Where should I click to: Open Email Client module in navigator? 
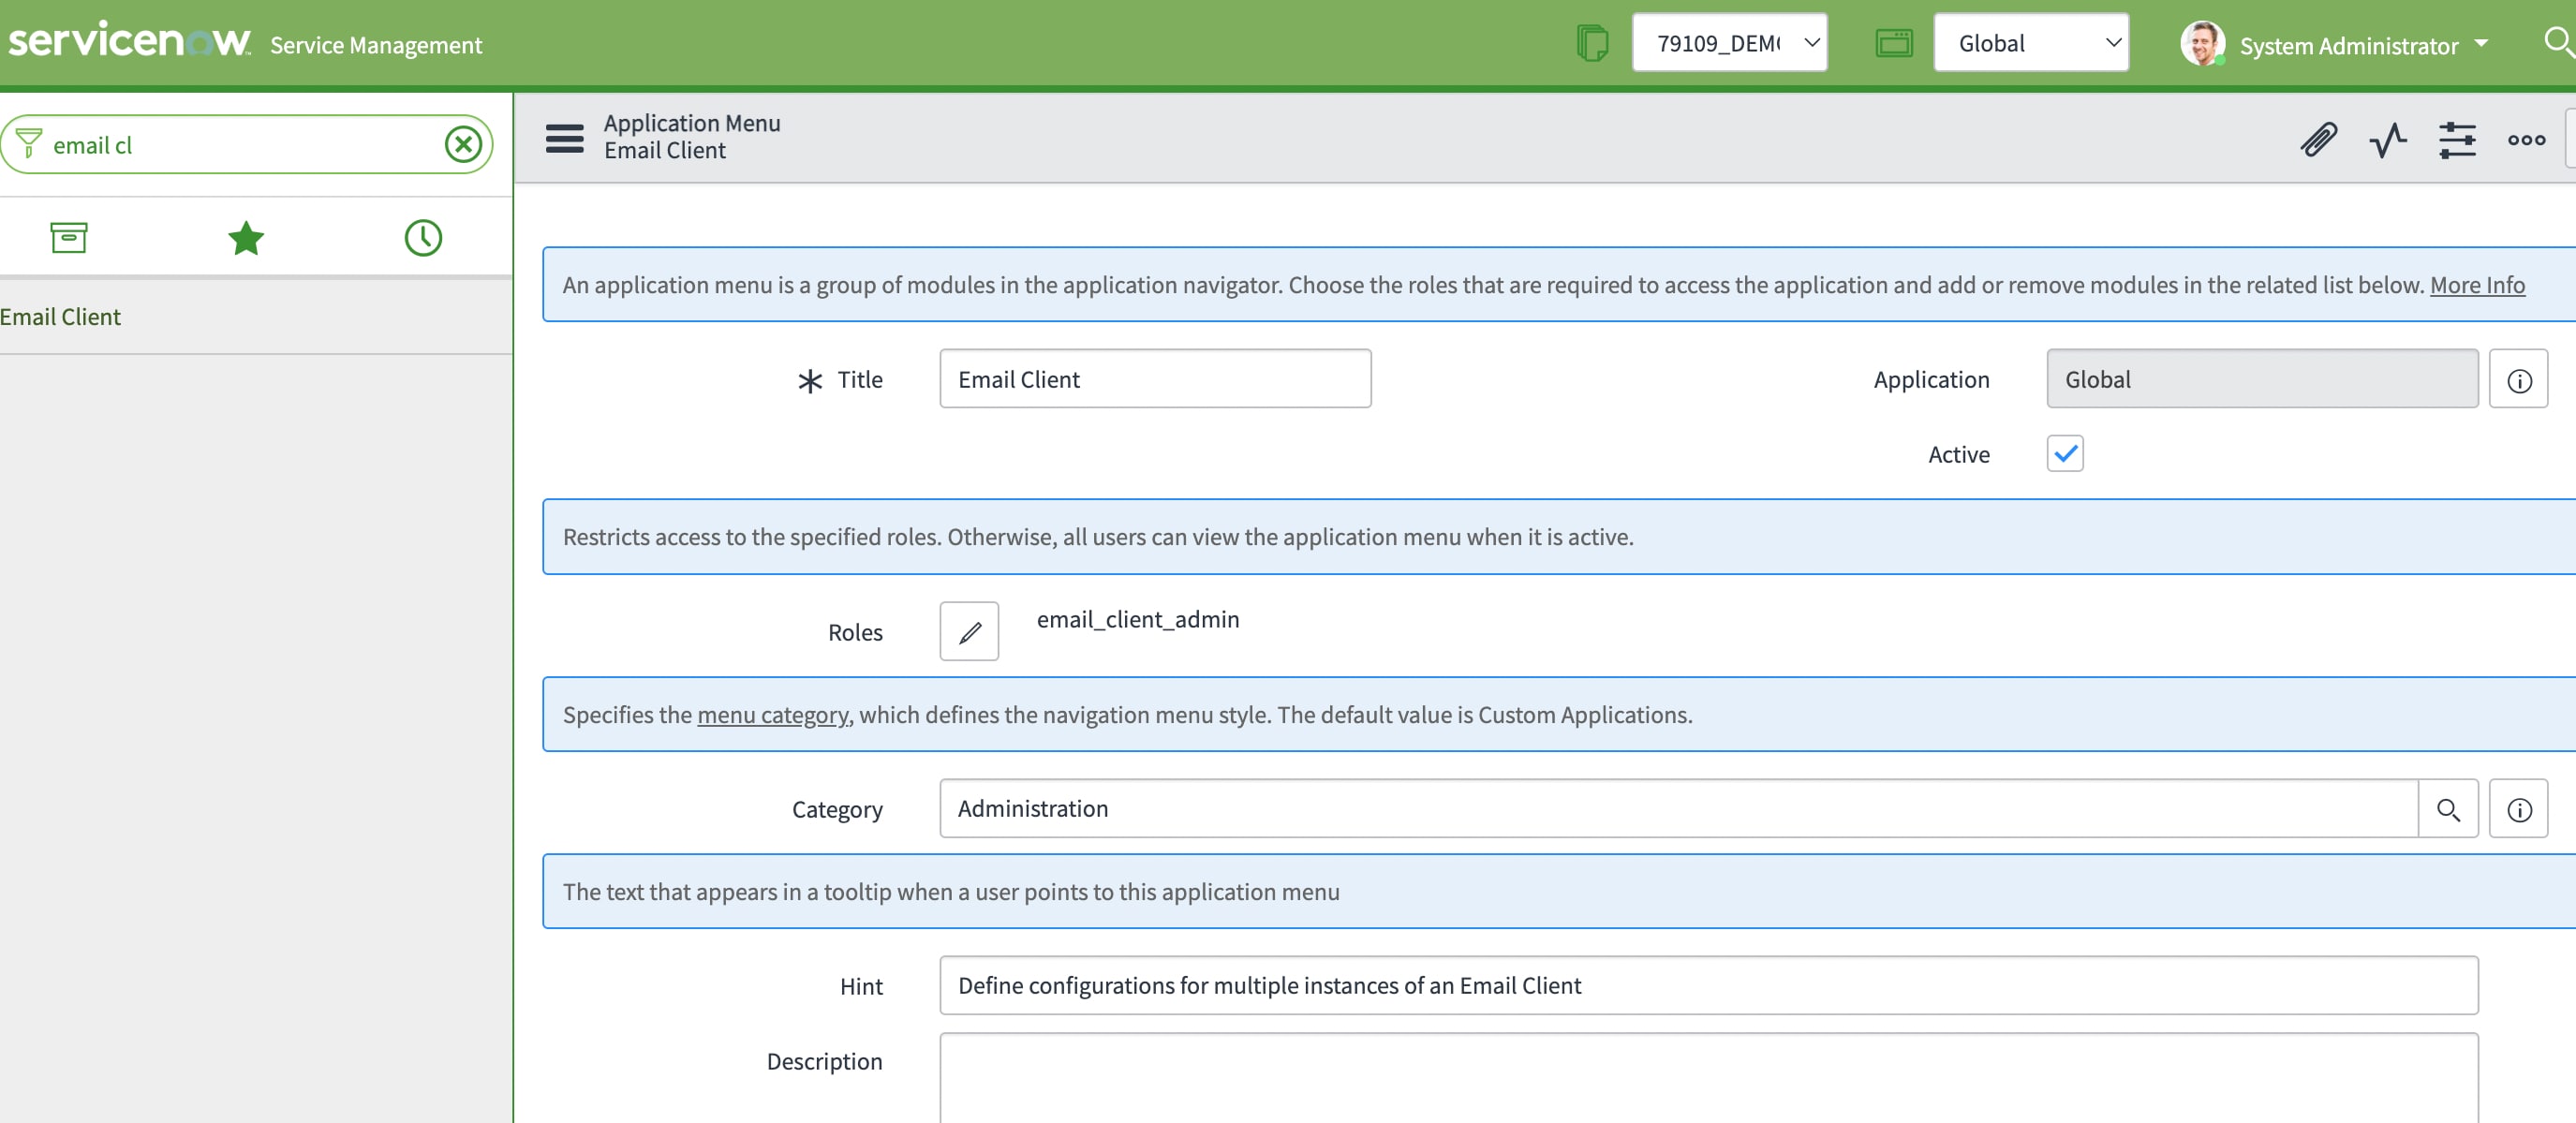[60, 317]
